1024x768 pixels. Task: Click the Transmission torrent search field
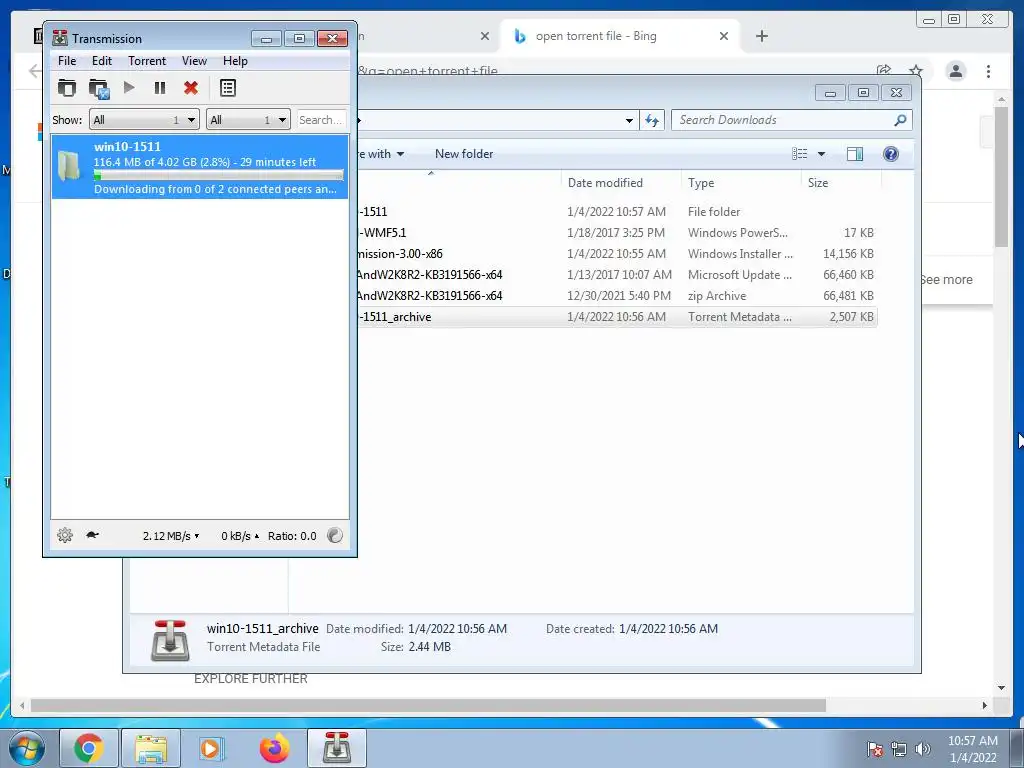pyautogui.click(x=321, y=120)
